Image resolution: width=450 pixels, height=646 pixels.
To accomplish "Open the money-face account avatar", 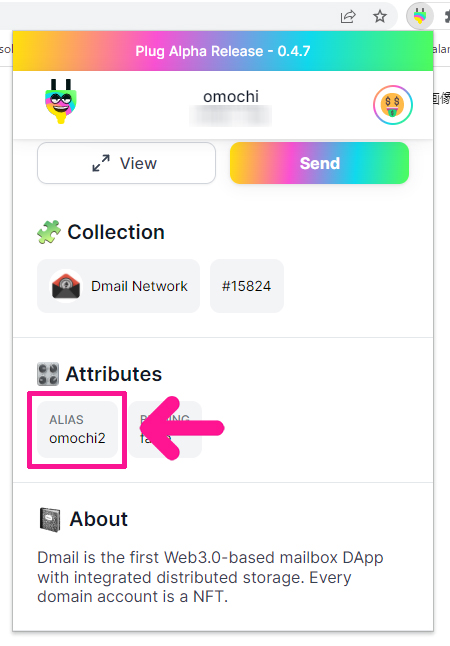I will pyautogui.click(x=393, y=105).
